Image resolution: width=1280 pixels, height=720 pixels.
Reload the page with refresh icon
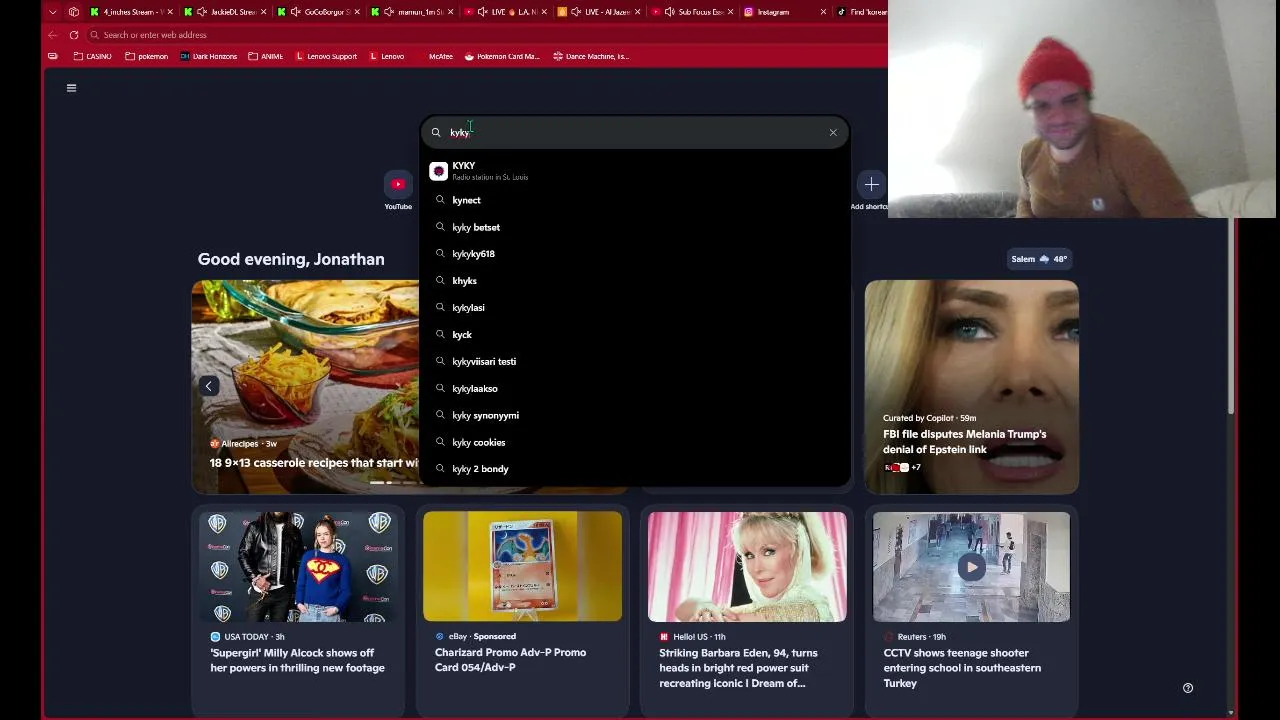74,35
